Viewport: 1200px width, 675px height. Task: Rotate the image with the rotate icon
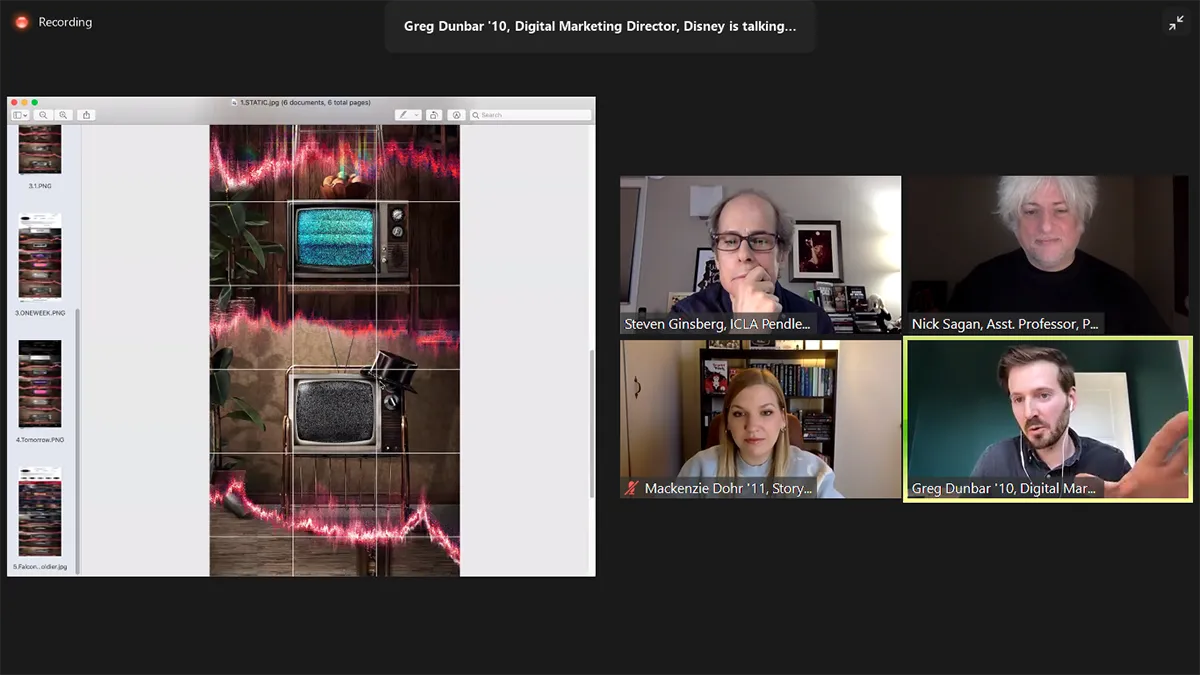tap(432, 114)
